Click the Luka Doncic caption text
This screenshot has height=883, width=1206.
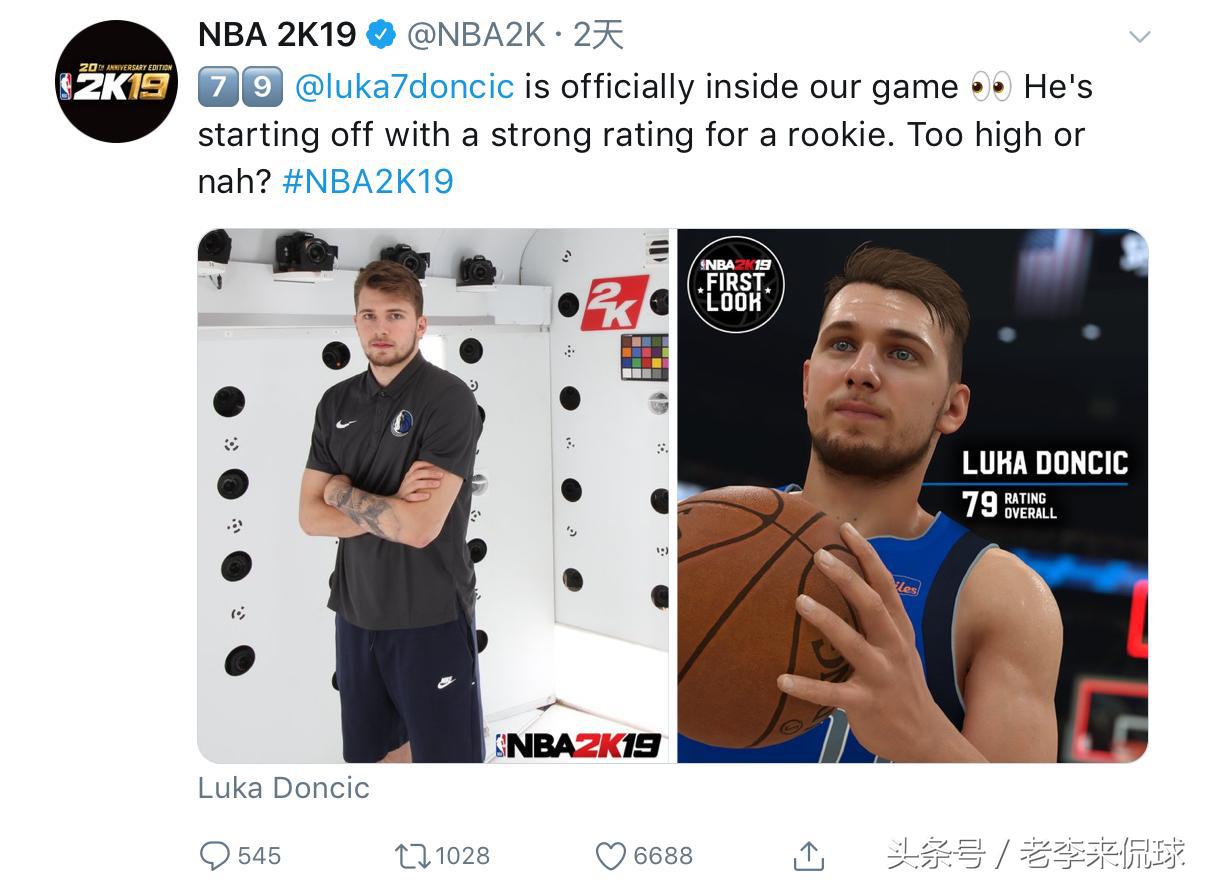point(284,788)
